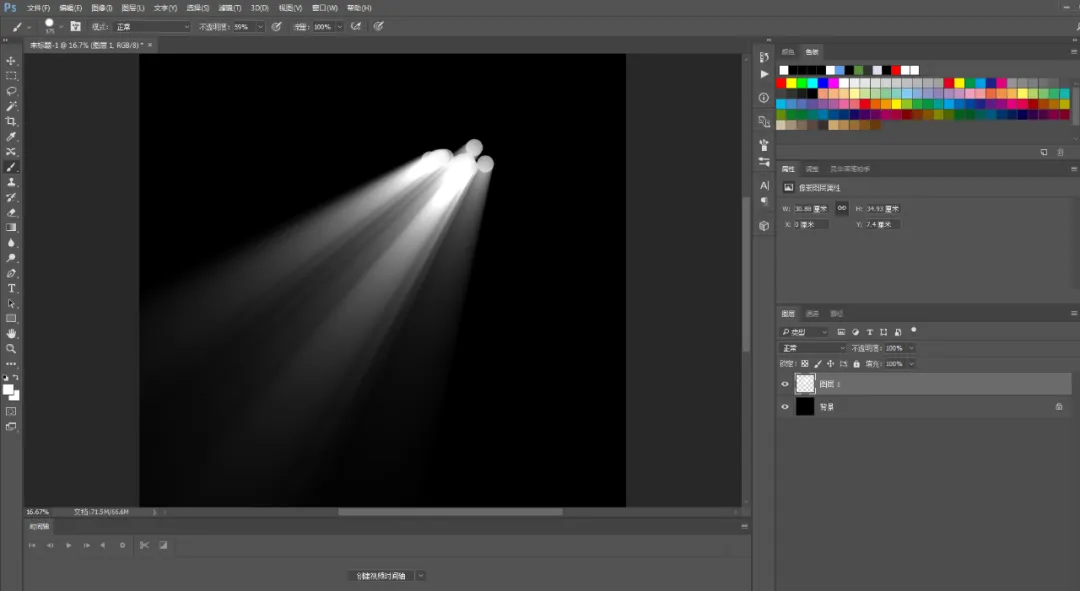Toggle lock position
Viewport: 1080px width, 591px height.
[831, 364]
